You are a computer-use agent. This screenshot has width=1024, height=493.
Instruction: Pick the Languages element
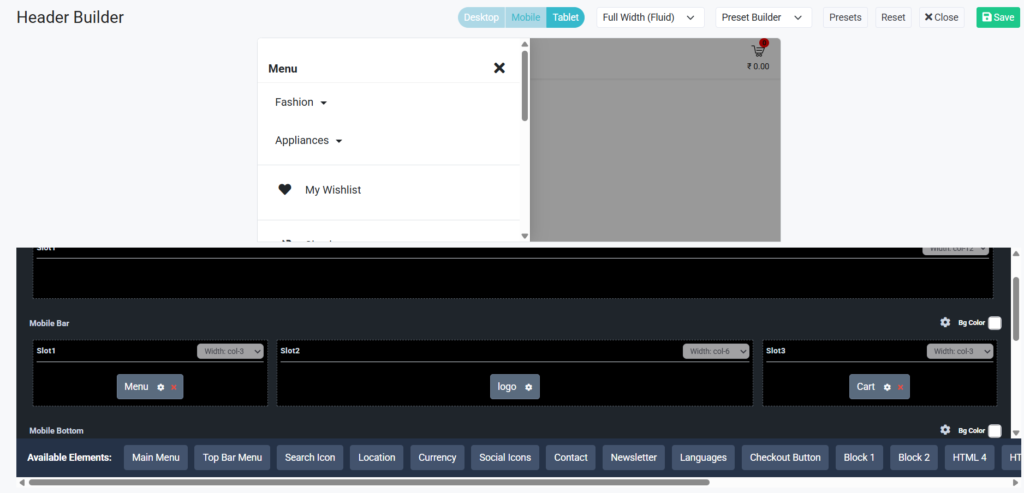point(703,457)
